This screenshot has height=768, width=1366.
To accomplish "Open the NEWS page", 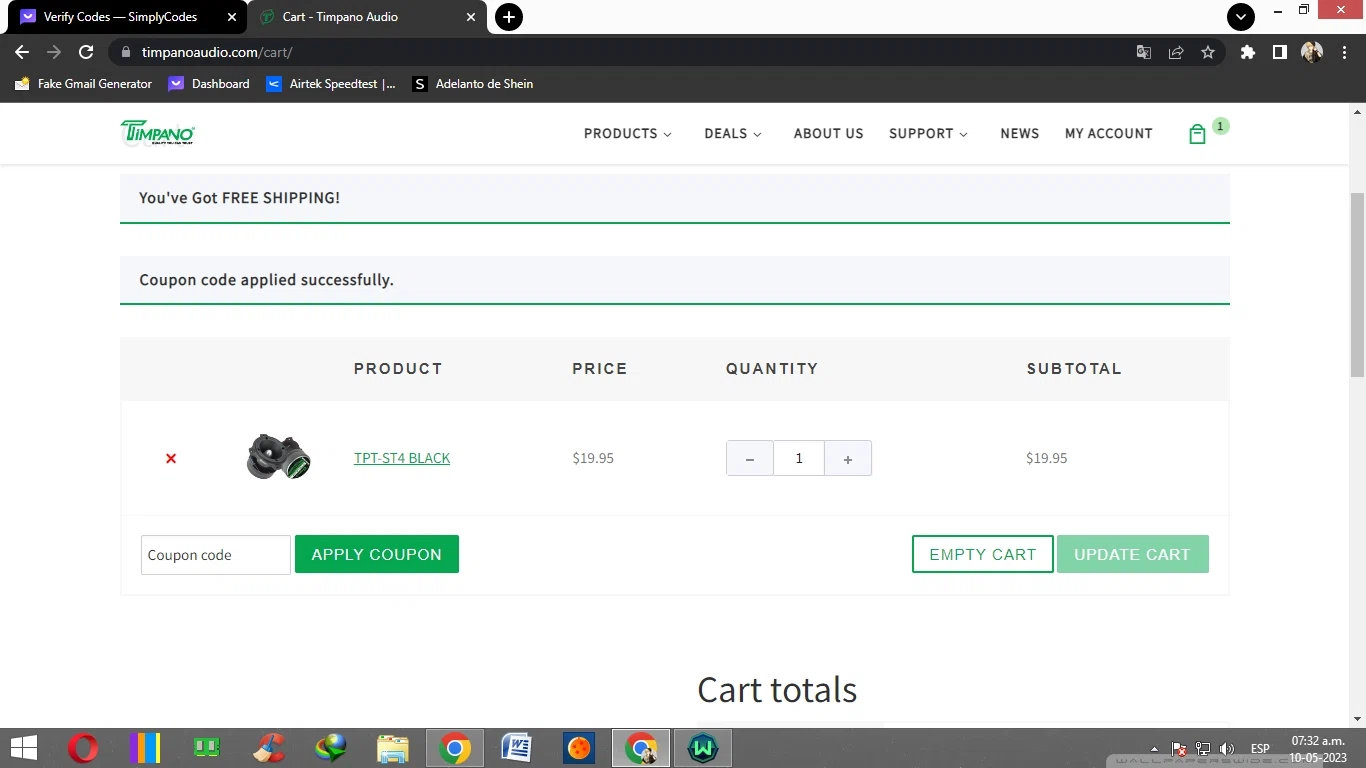I will coord(1020,133).
